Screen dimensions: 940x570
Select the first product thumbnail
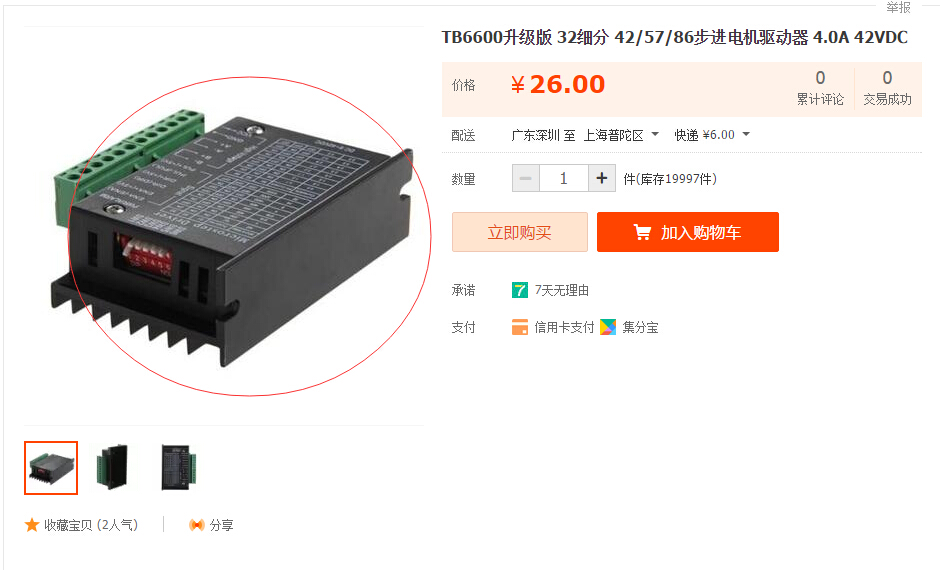tap(51, 468)
